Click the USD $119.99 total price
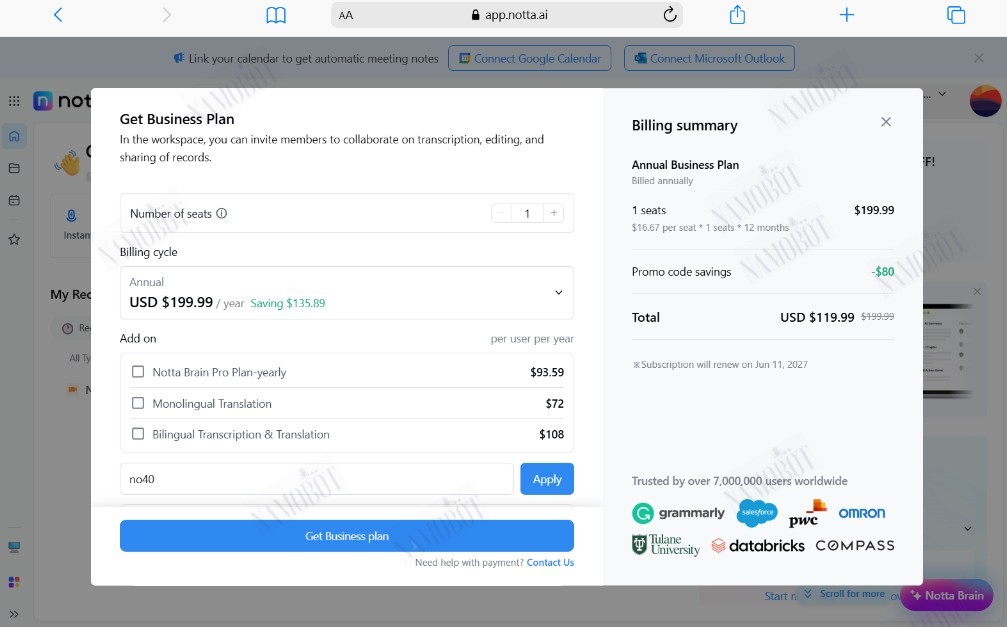This screenshot has width=1007, height=627. [x=817, y=317]
